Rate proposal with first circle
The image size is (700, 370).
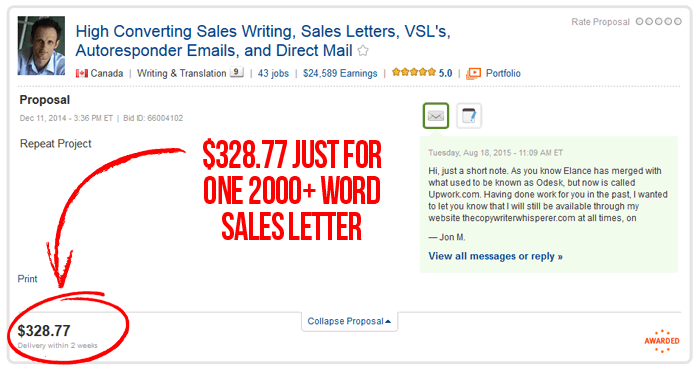(x=639, y=21)
